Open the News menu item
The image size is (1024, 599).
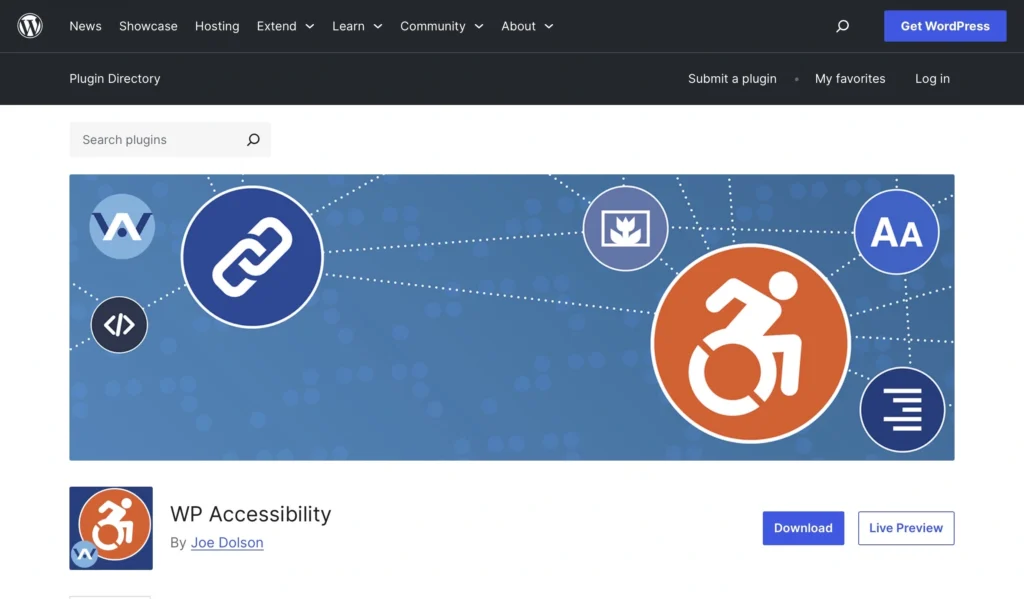coord(86,26)
